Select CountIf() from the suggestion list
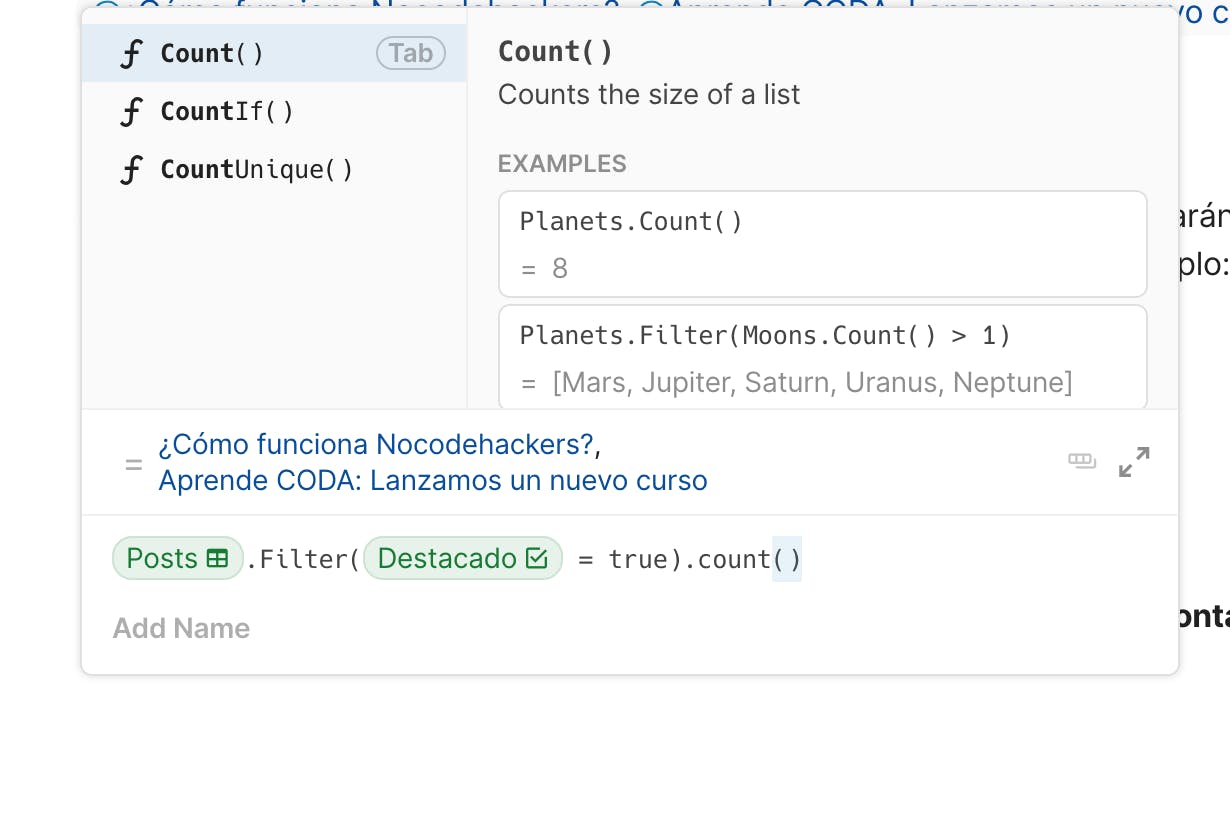Screen dimensions: 1230x824 pos(227,111)
